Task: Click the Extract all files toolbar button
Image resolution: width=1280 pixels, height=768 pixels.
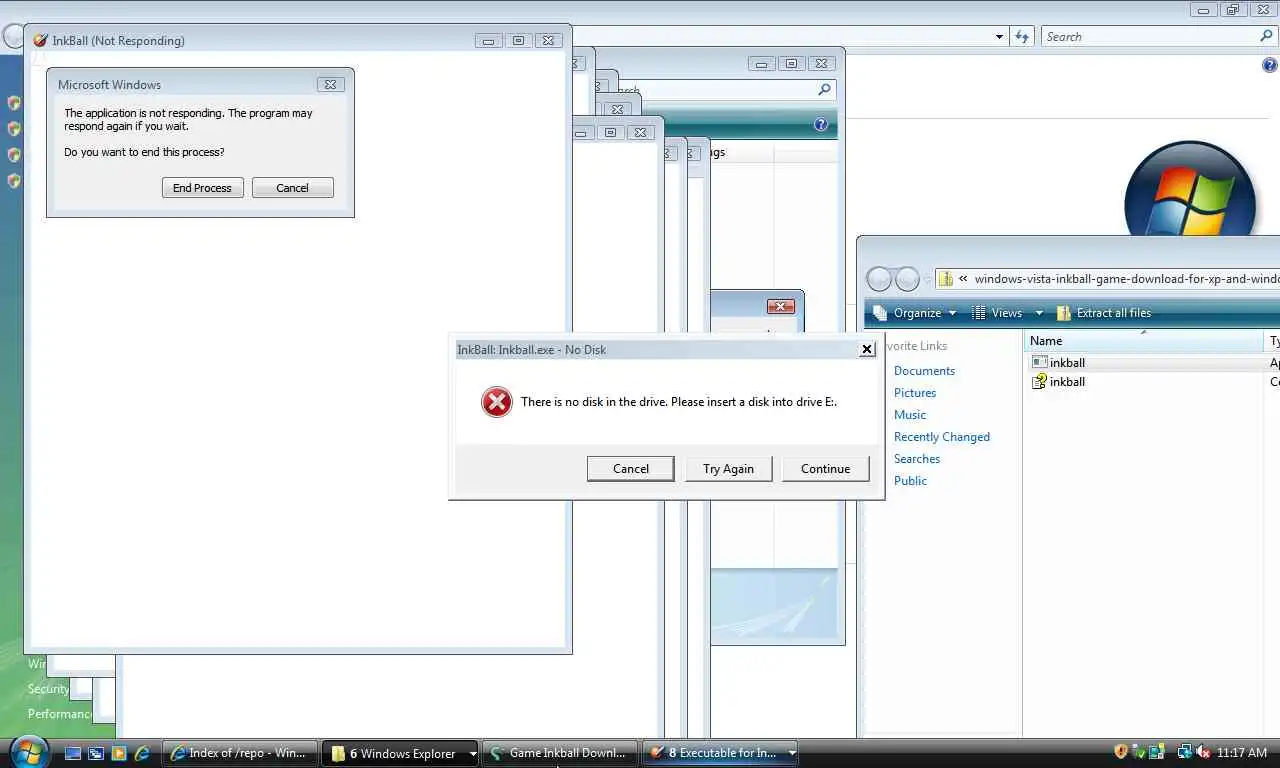Action: point(1104,313)
